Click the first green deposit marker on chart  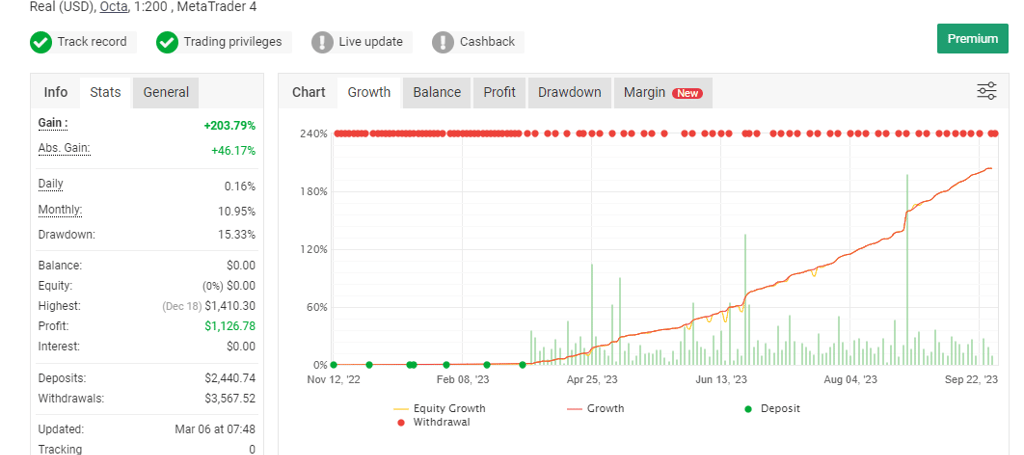coord(334,365)
